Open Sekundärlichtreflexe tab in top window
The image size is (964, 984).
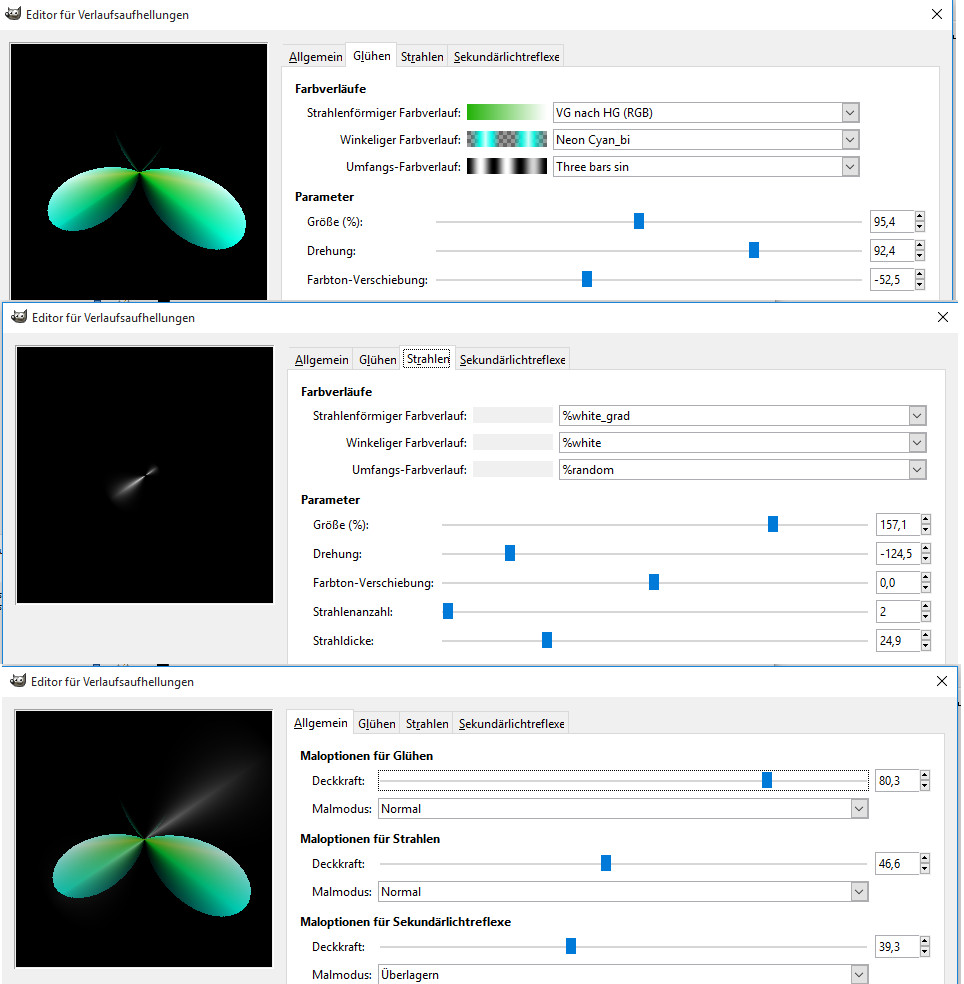(506, 56)
